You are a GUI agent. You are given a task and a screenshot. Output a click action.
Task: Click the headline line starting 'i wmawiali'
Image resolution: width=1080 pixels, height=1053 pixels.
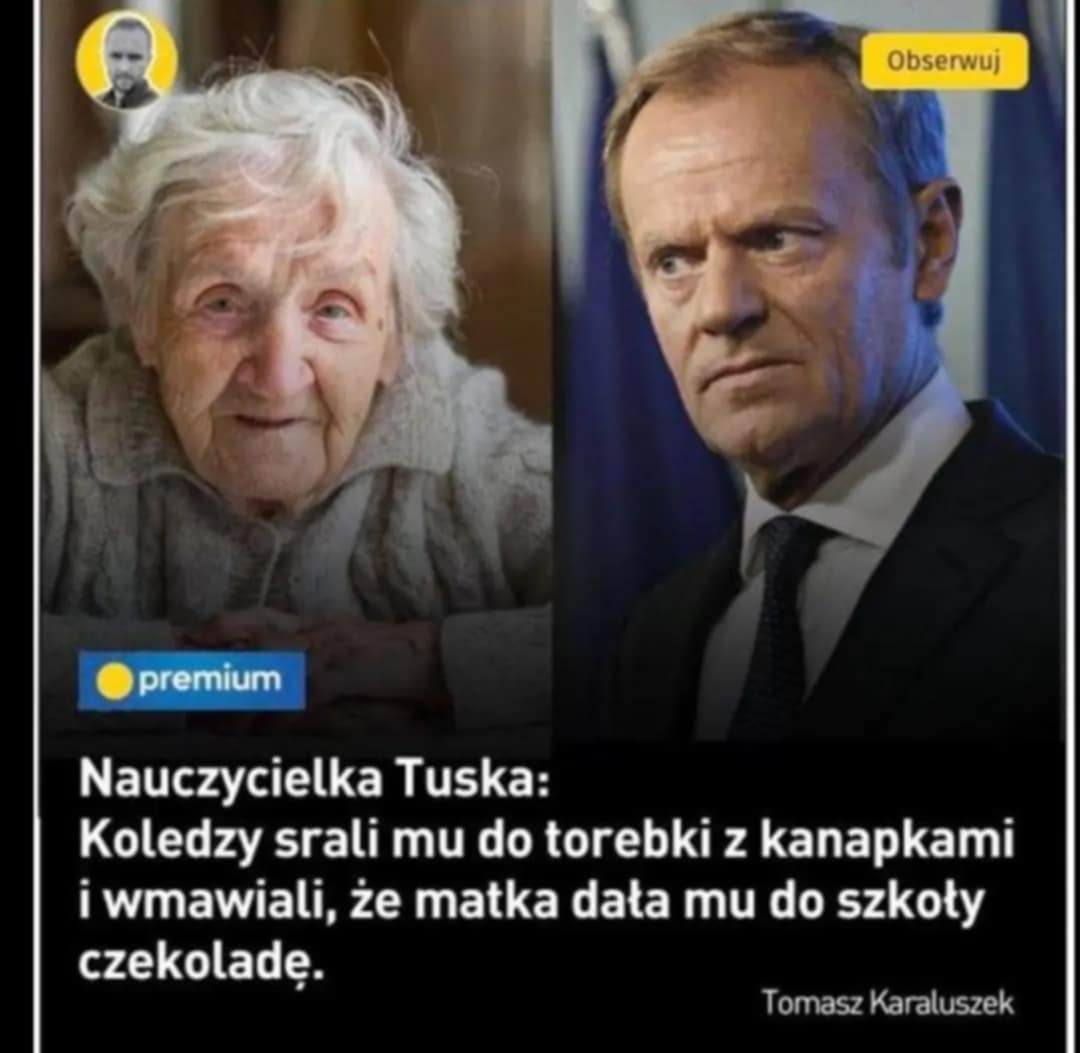pyautogui.click(x=532, y=902)
